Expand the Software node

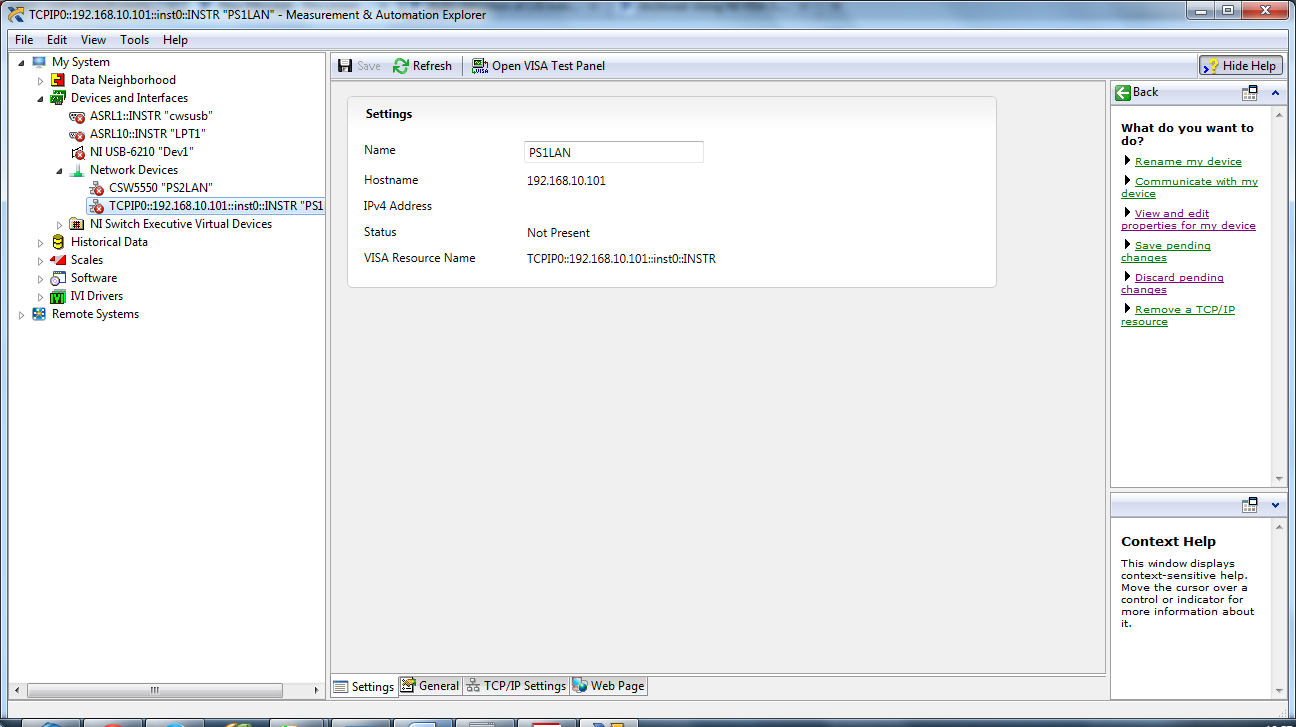pos(41,278)
